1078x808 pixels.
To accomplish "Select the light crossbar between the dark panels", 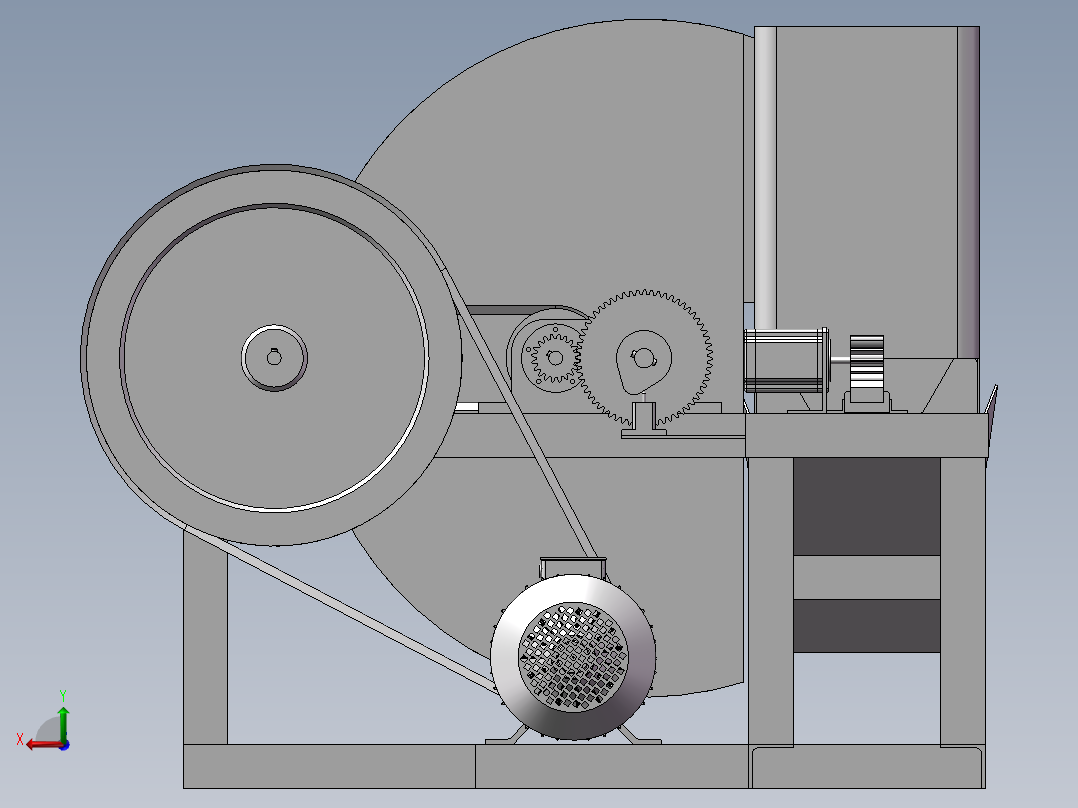I will click(866, 577).
